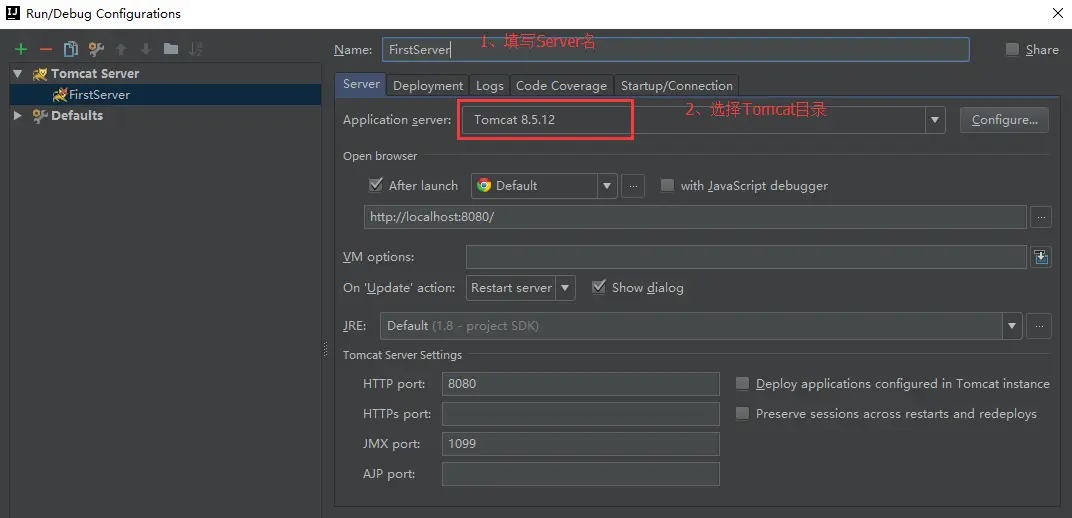Click the panel splitter grip handle
Image resolution: width=1072 pixels, height=518 pixels.
[x=326, y=349]
